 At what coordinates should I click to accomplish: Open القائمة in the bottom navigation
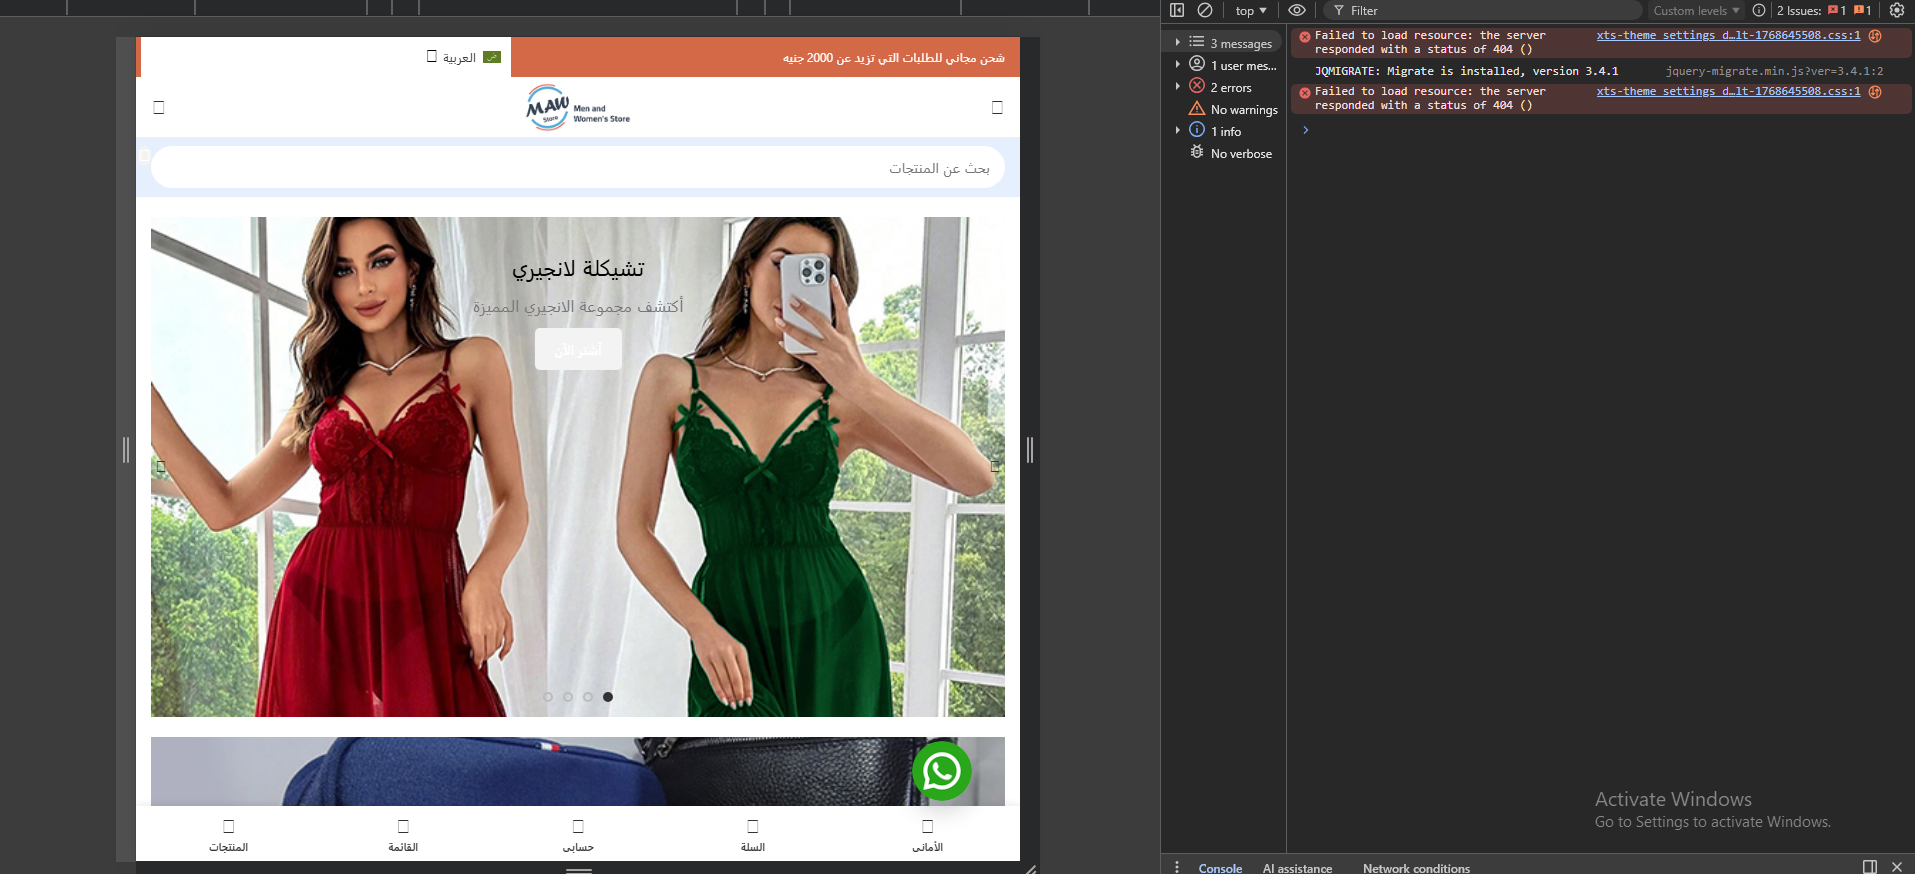pos(403,835)
